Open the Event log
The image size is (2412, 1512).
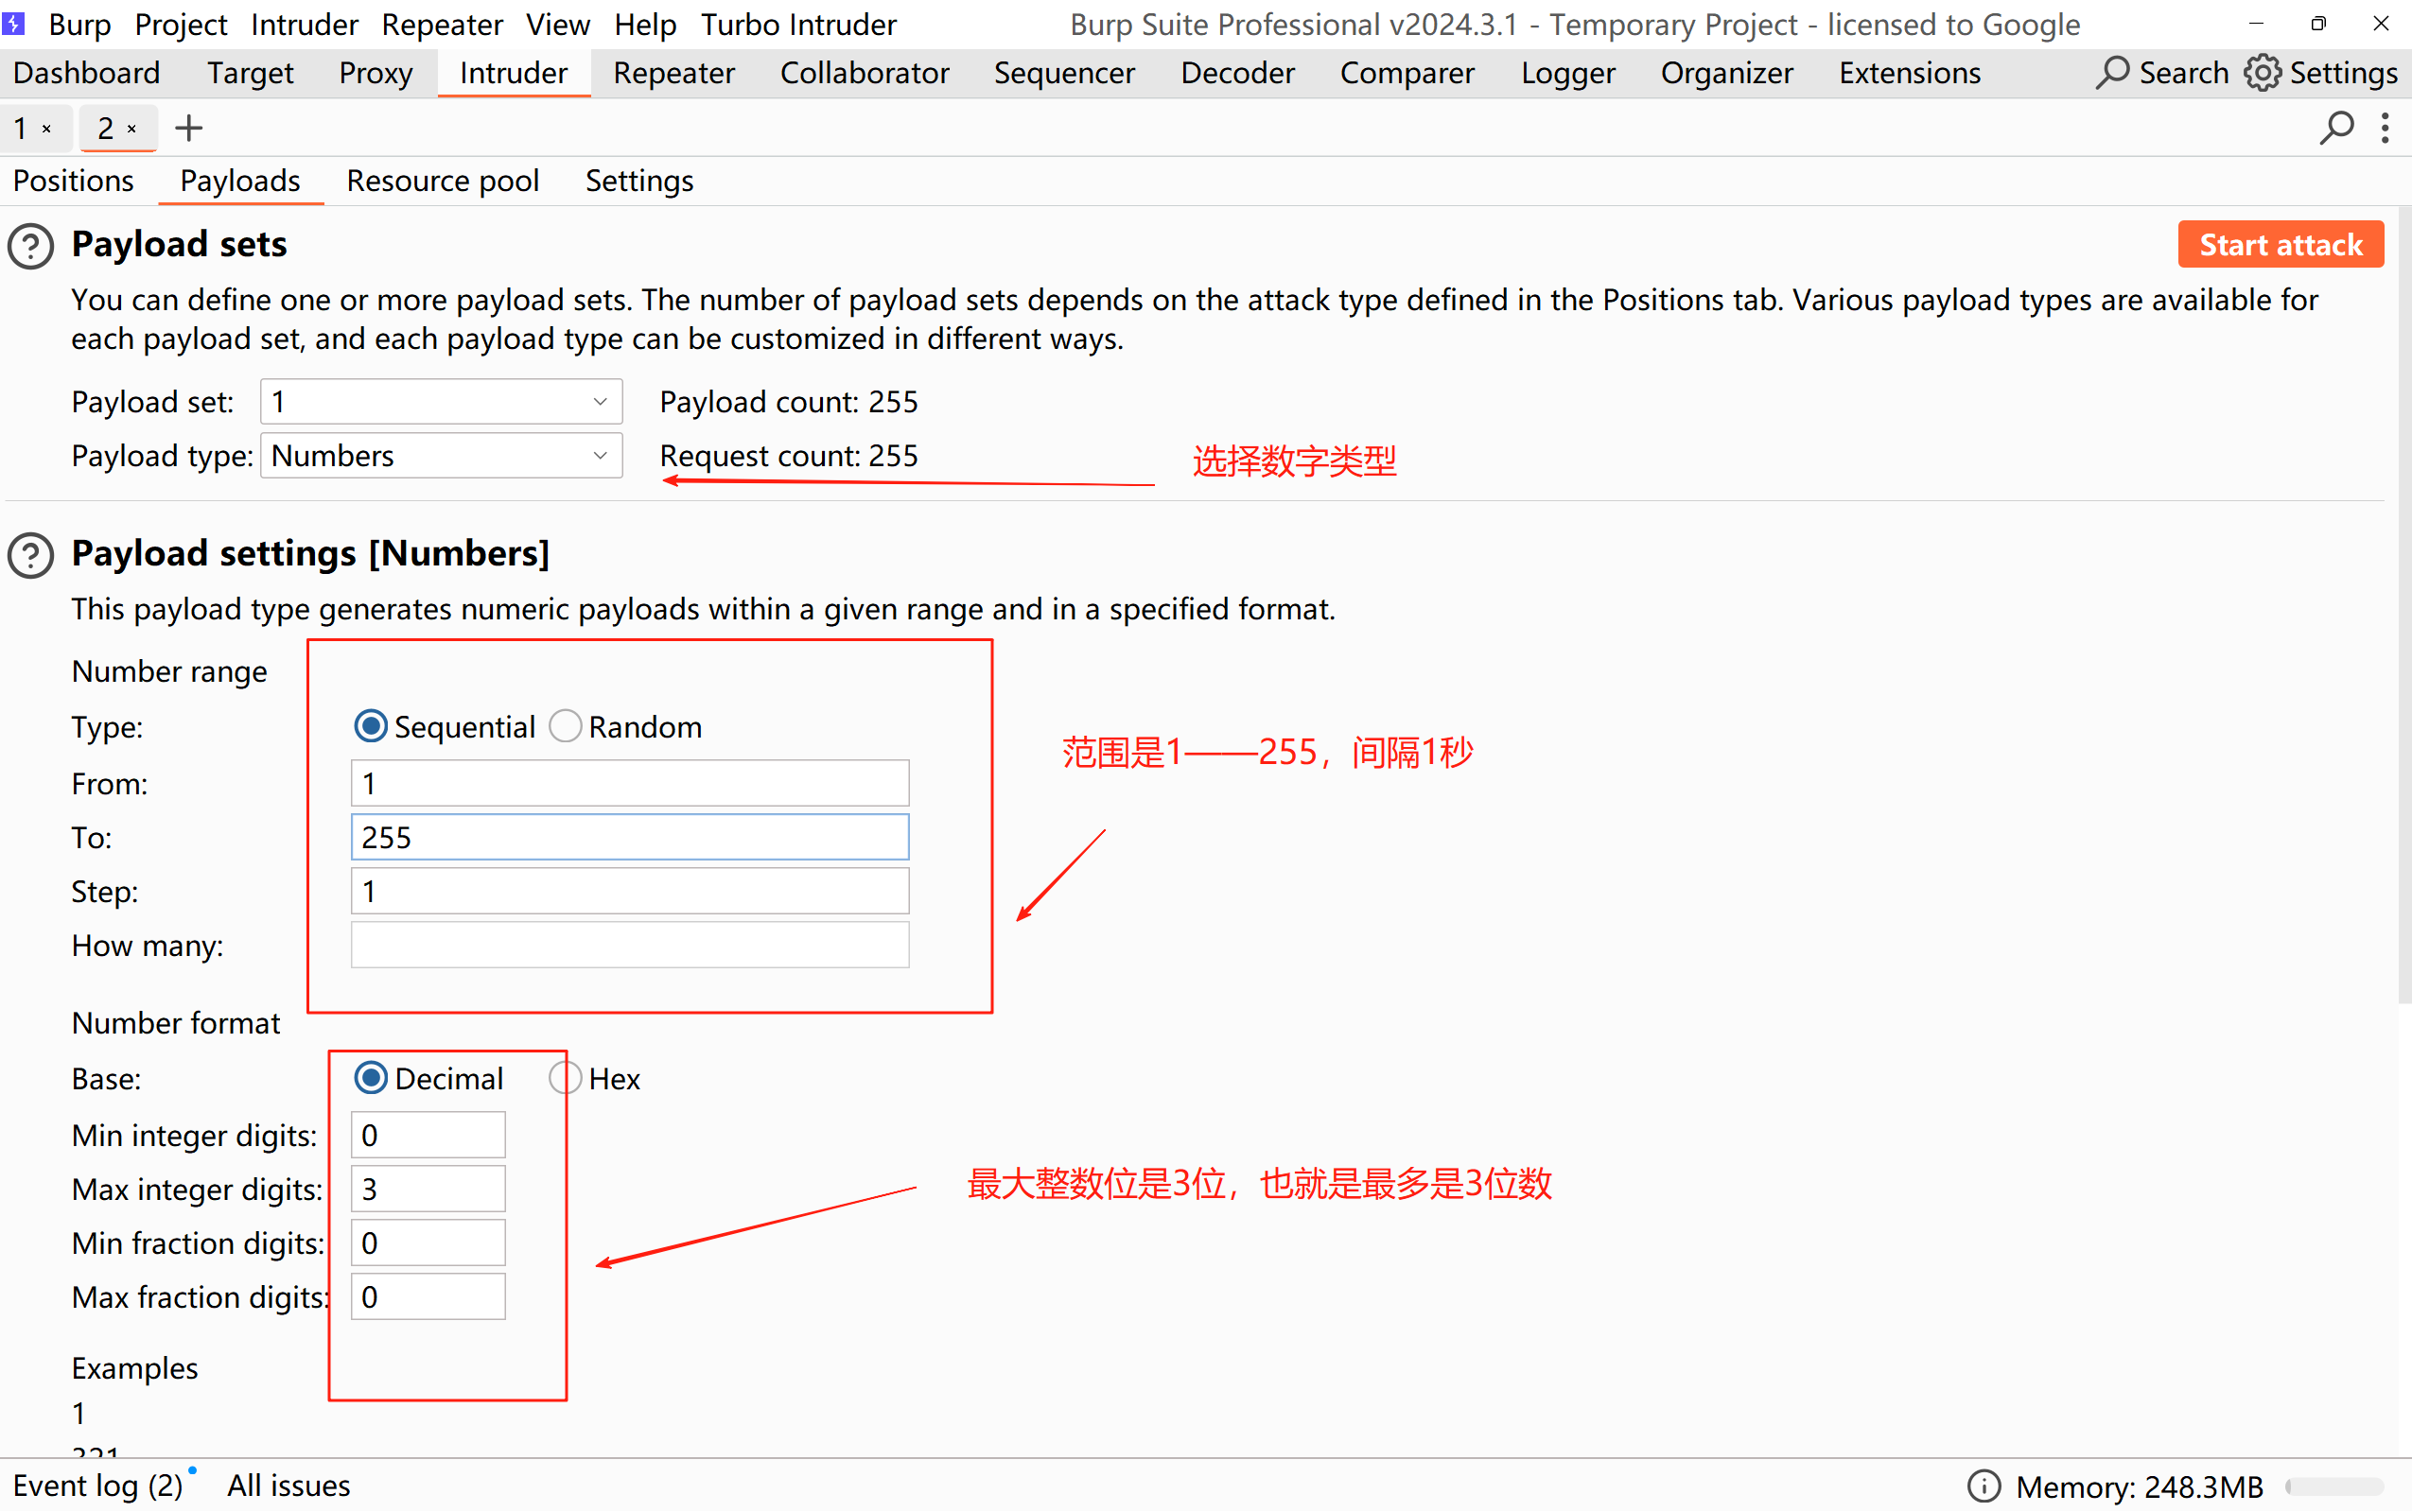[97, 1486]
